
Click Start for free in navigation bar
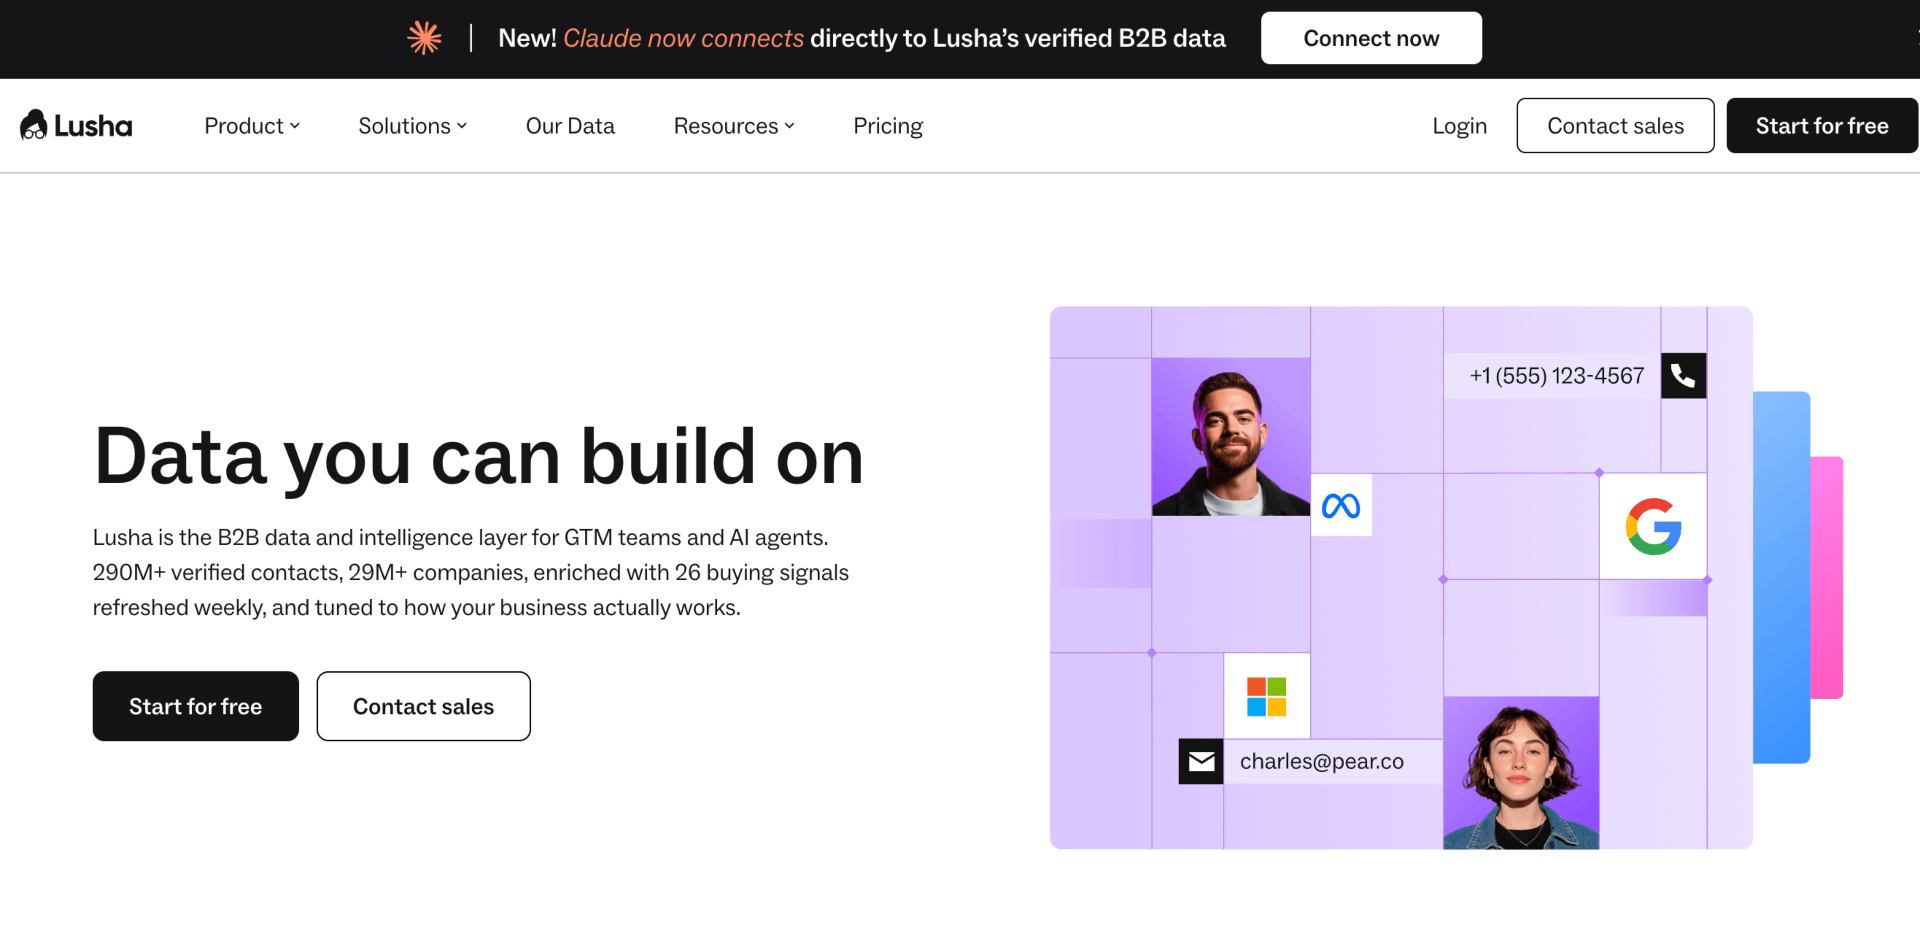[x=1822, y=126]
